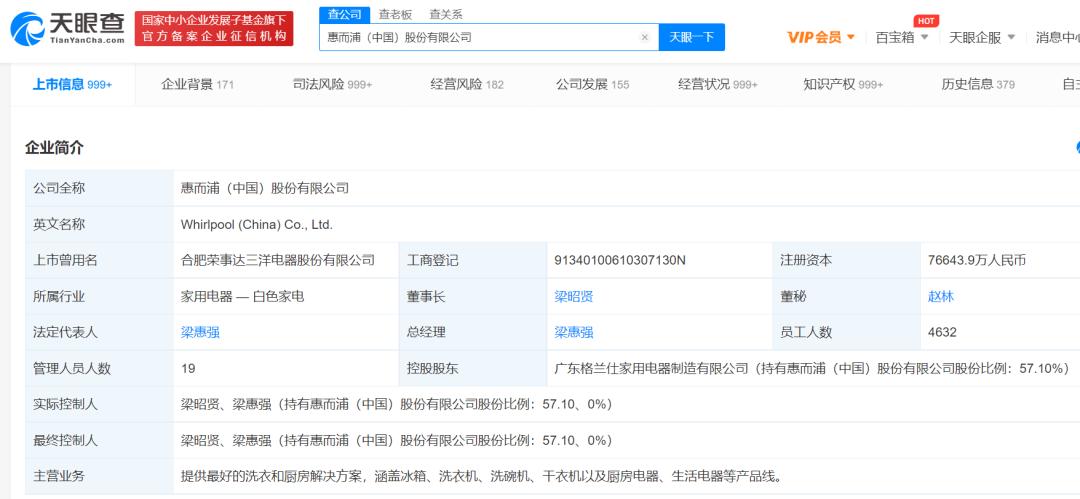This screenshot has width=1080, height=499.
Task: Switch to the 经营状况 tab
Action: (x=718, y=85)
